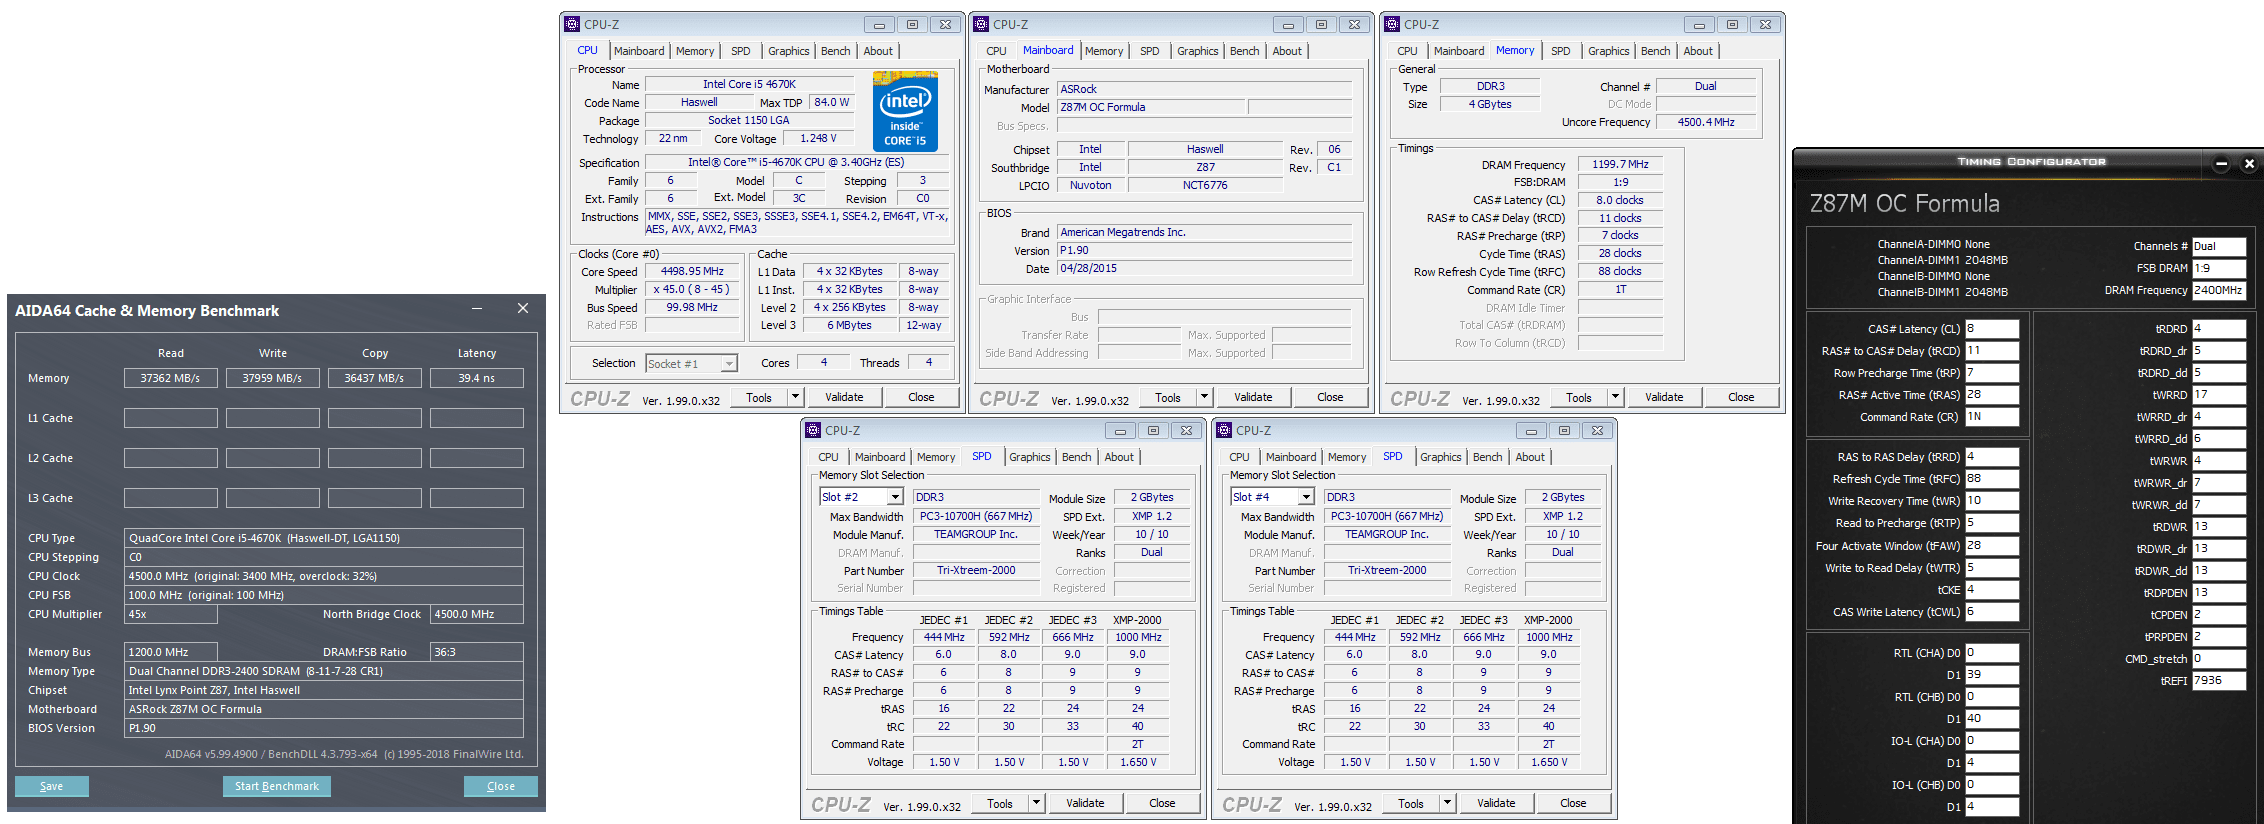Open the About tab in the Slot #2 SPD window

click(x=1119, y=457)
